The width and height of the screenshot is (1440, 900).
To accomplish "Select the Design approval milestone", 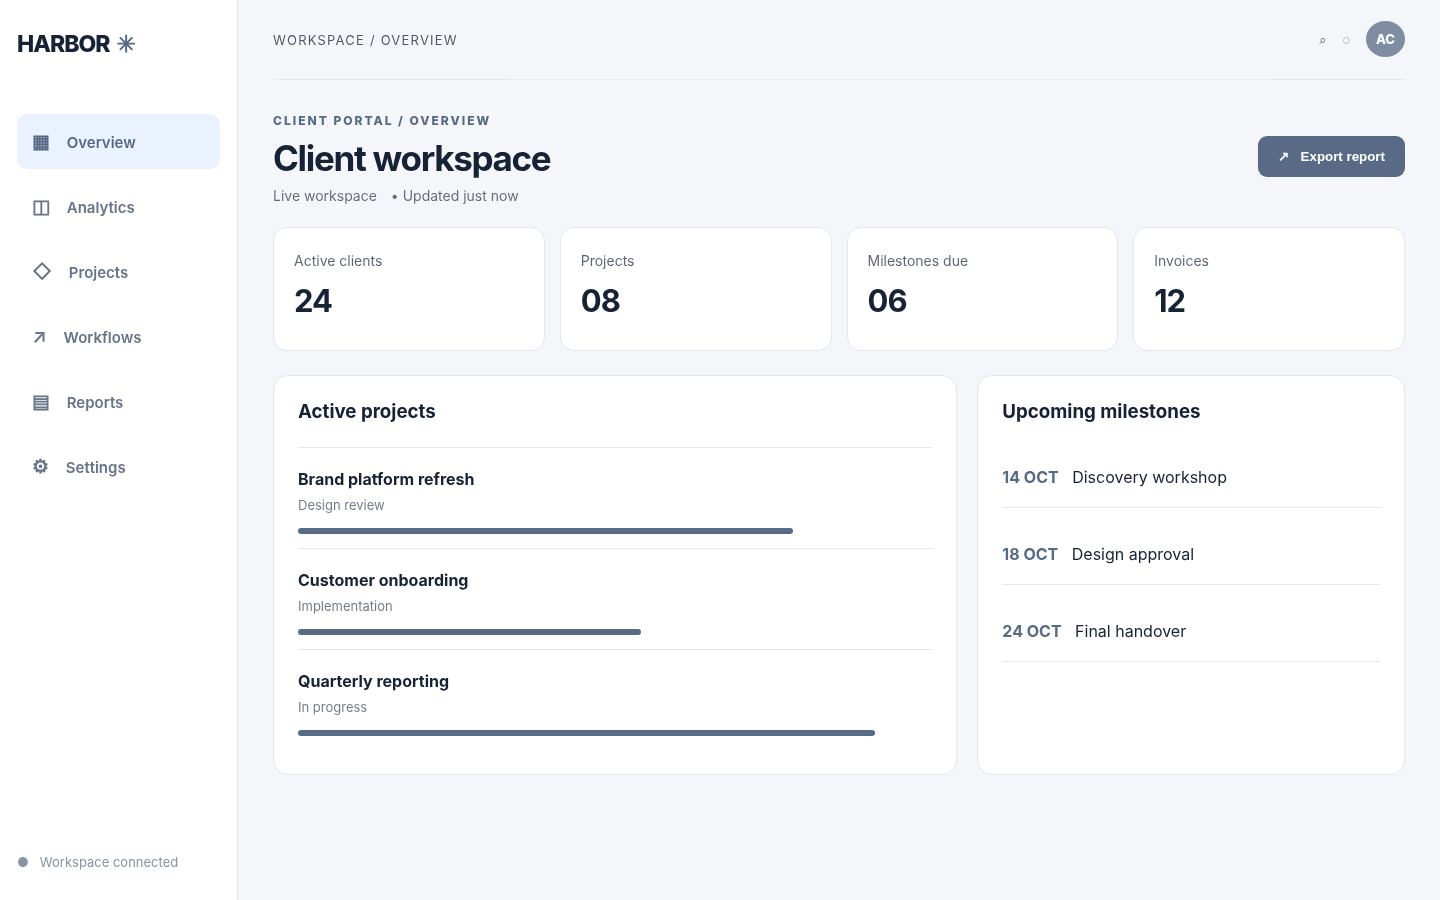I will point(1191,554).
